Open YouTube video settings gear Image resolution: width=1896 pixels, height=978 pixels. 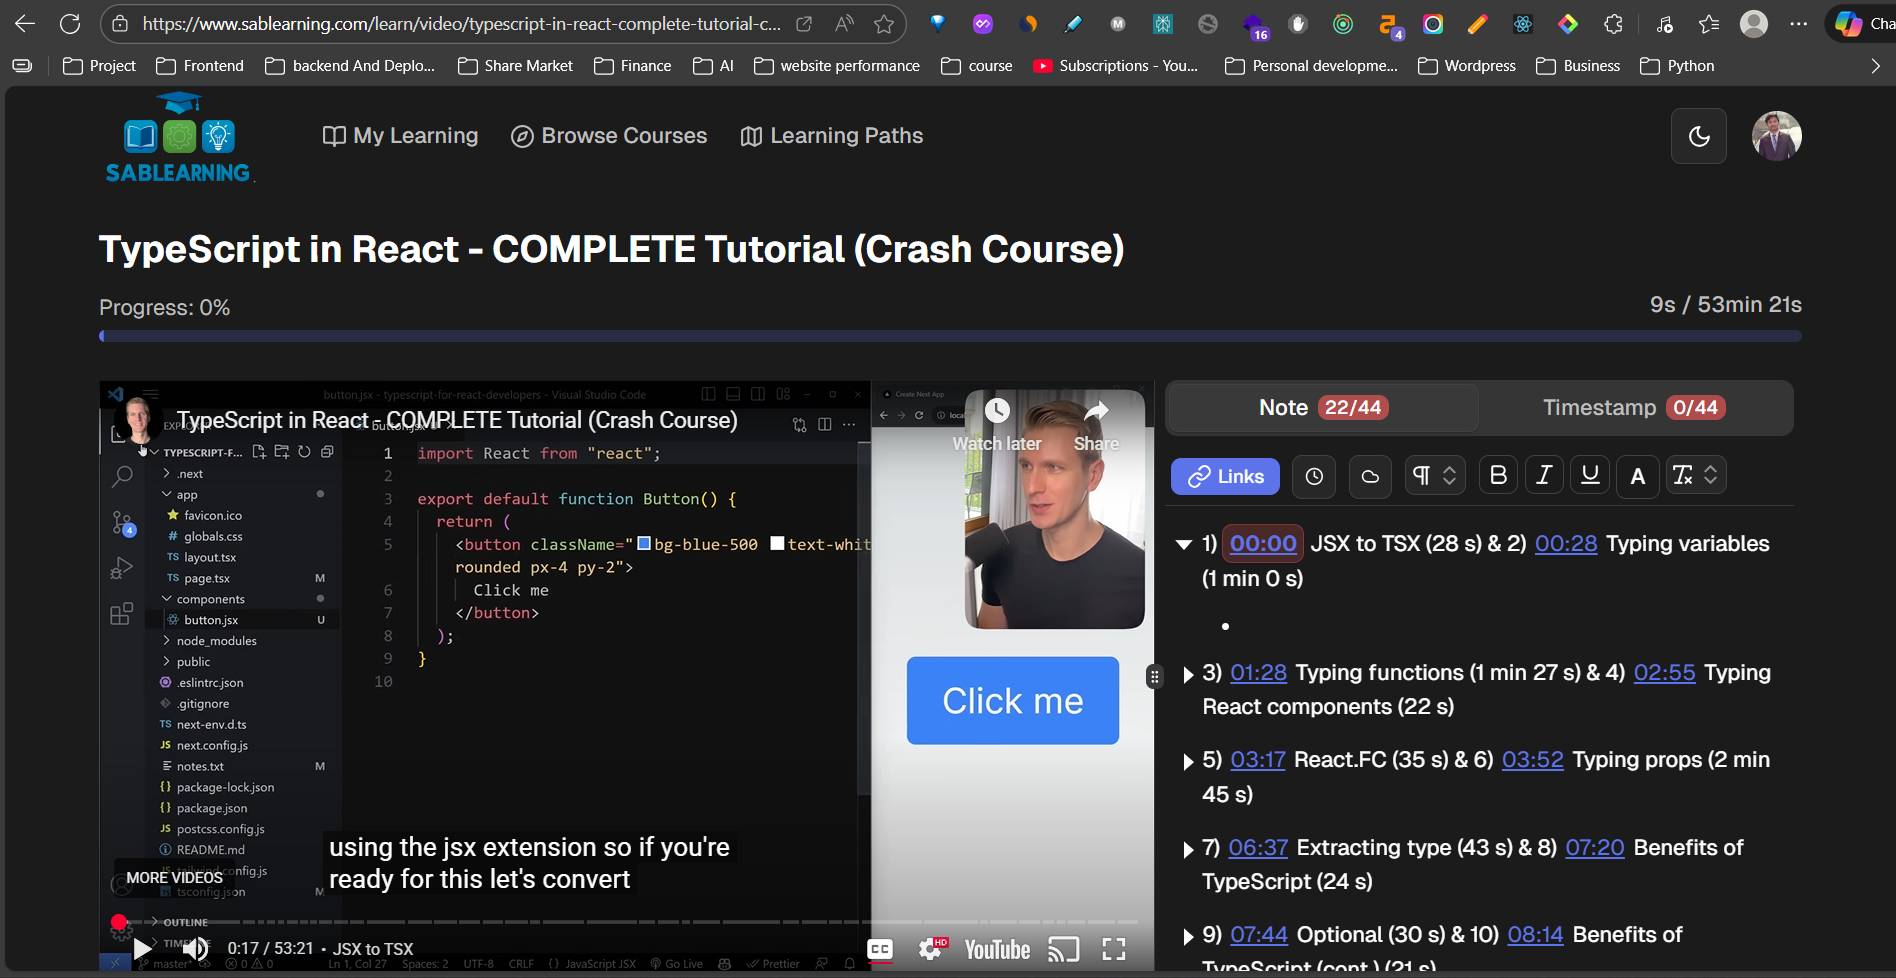point(933,948)
